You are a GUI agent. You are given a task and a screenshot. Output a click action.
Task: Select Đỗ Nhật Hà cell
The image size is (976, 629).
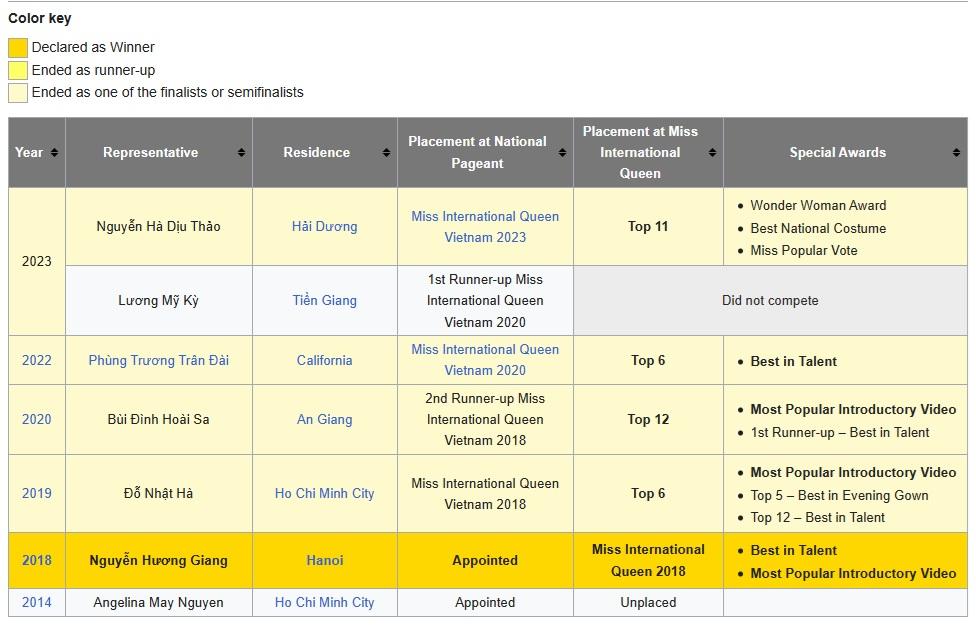159,493
